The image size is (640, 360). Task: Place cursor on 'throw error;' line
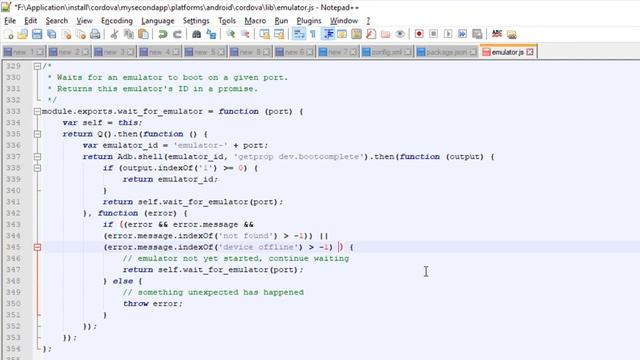pos(153,304)
